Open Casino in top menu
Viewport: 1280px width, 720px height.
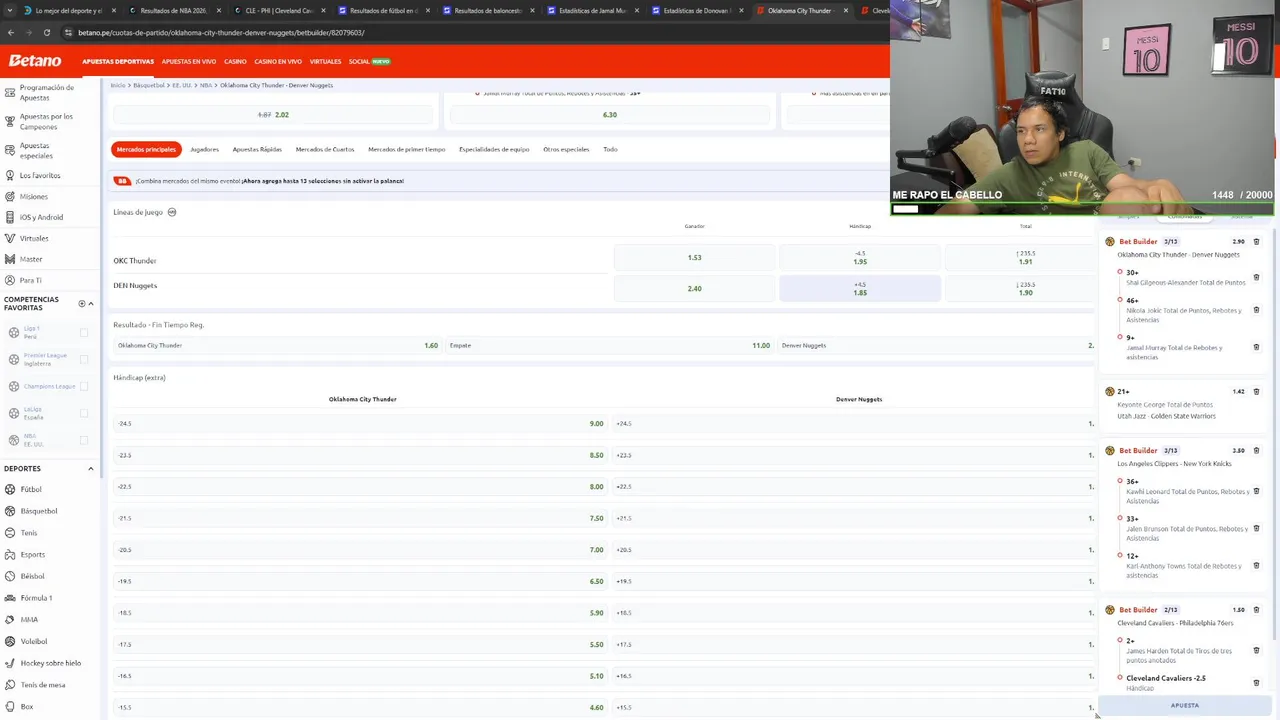[x=235, y=62]
